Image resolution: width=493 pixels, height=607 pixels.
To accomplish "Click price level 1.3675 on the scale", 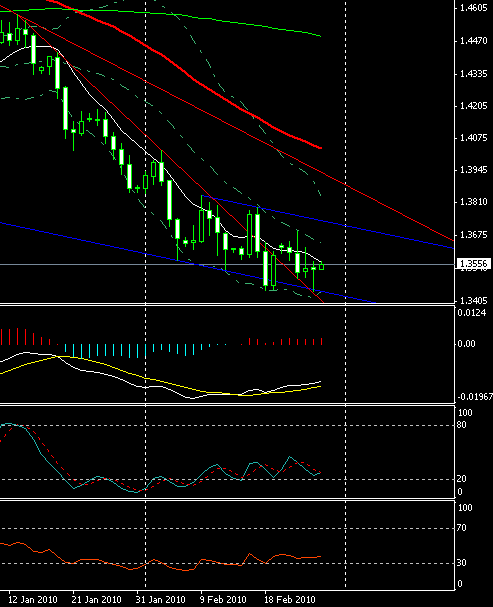I will click(x=473, y=235).
